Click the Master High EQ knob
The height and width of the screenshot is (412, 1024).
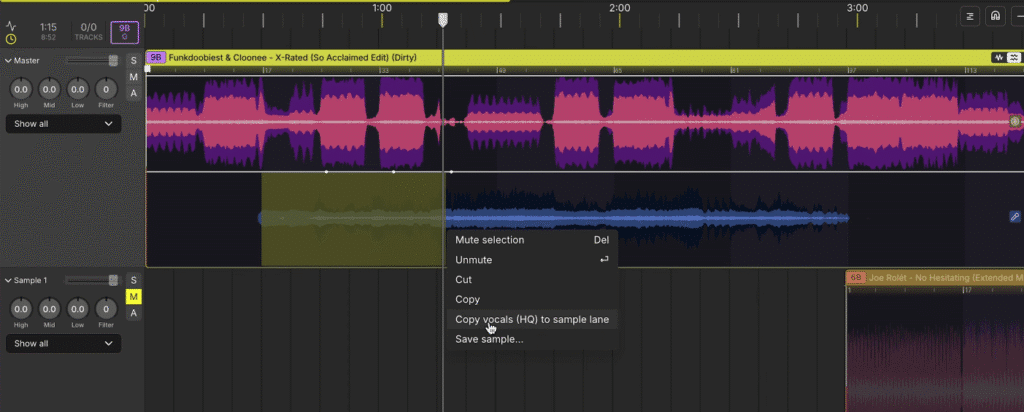tap(21, 89)
